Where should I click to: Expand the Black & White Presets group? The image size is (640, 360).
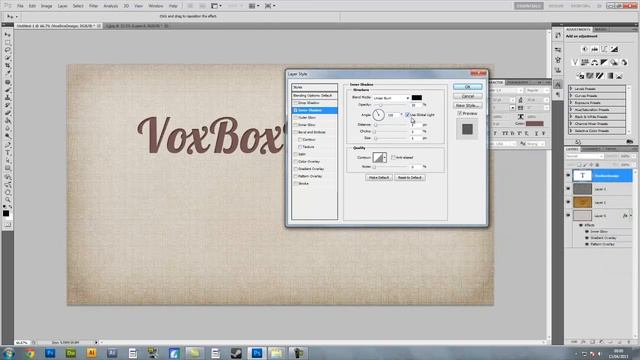point(571,117)
